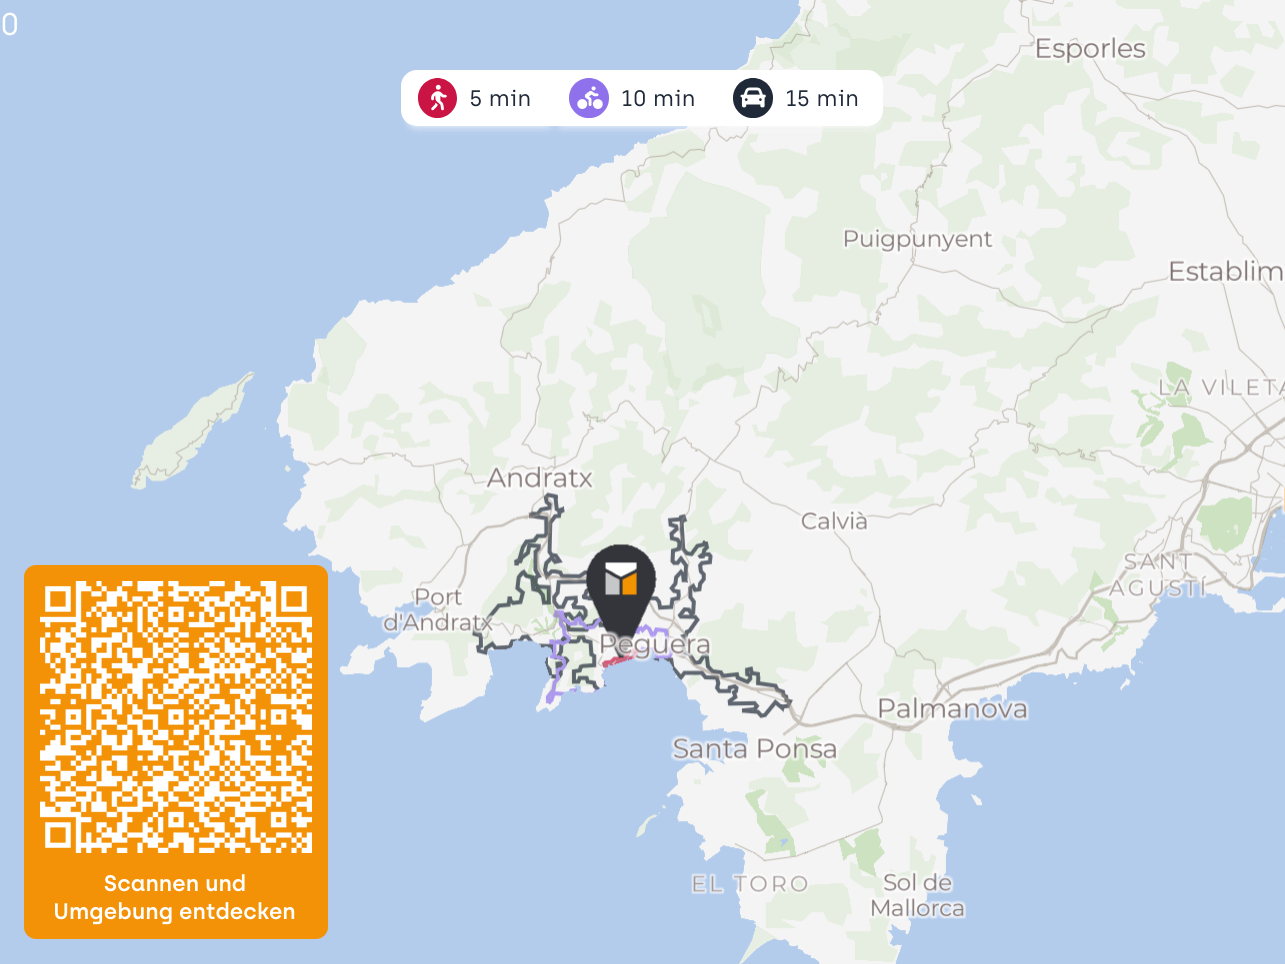The height and width of the screenshot is (964, 1285).
Task: Click the Peguera town label
Action: (x=655, y=646)
